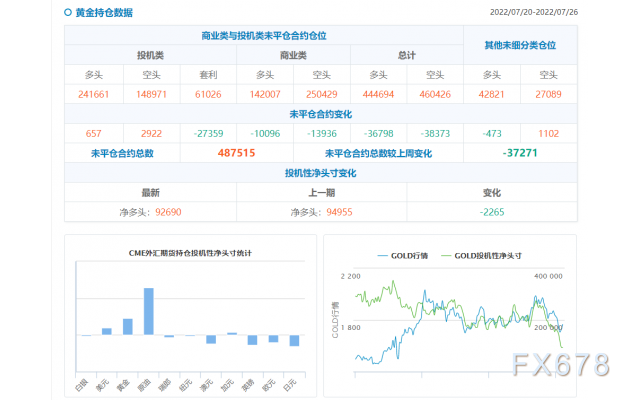Click the change value -27359

pos(208,134)
